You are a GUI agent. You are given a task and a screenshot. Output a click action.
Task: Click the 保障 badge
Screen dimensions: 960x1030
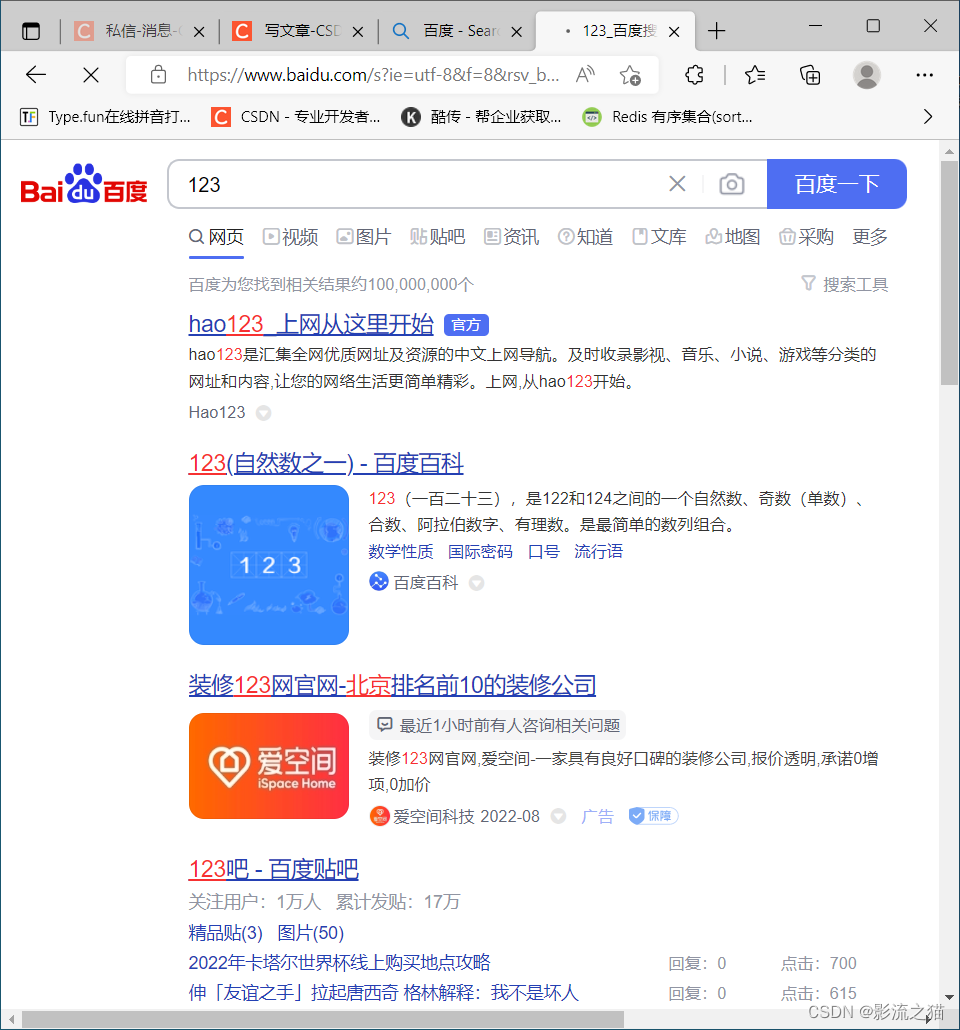tap(653, 816)
